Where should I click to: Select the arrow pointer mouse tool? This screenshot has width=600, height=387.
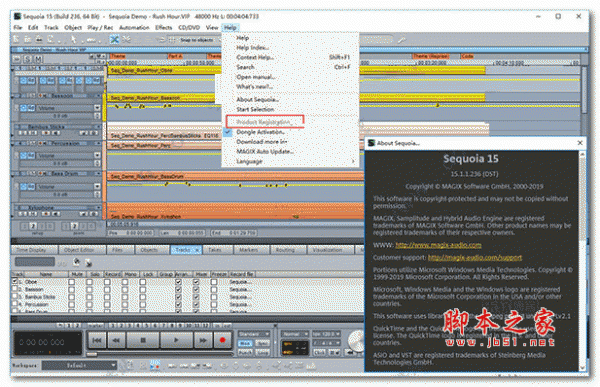[73, 39]
